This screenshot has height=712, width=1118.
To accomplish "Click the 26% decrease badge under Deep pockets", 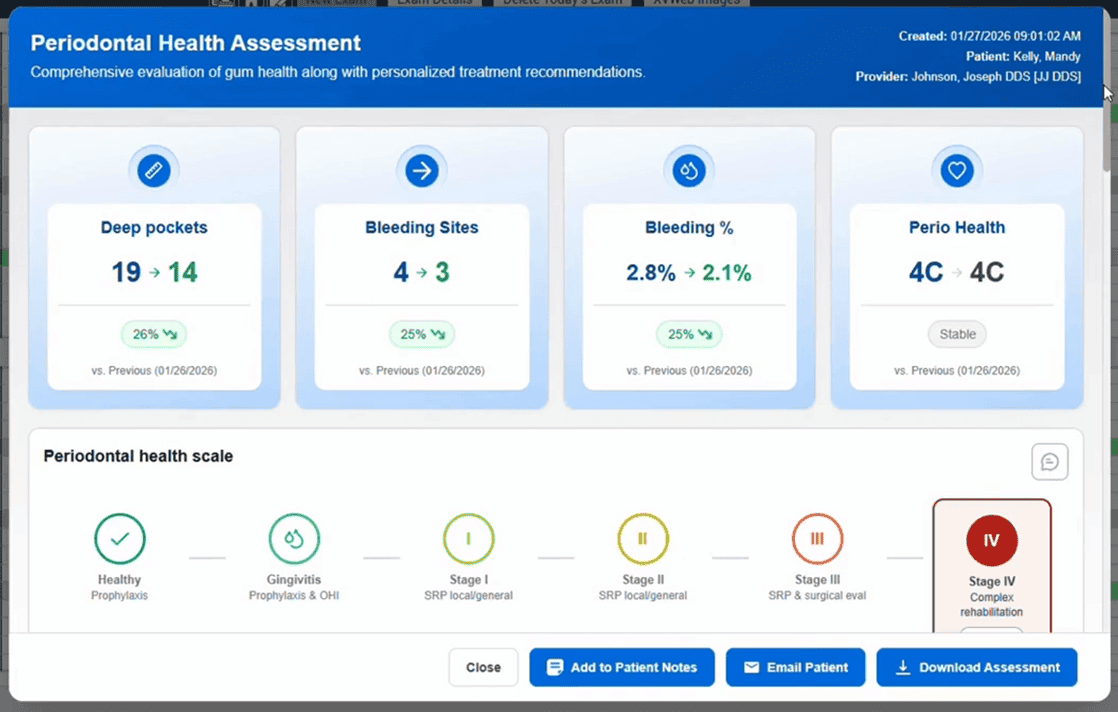I will tap(154, 334).
